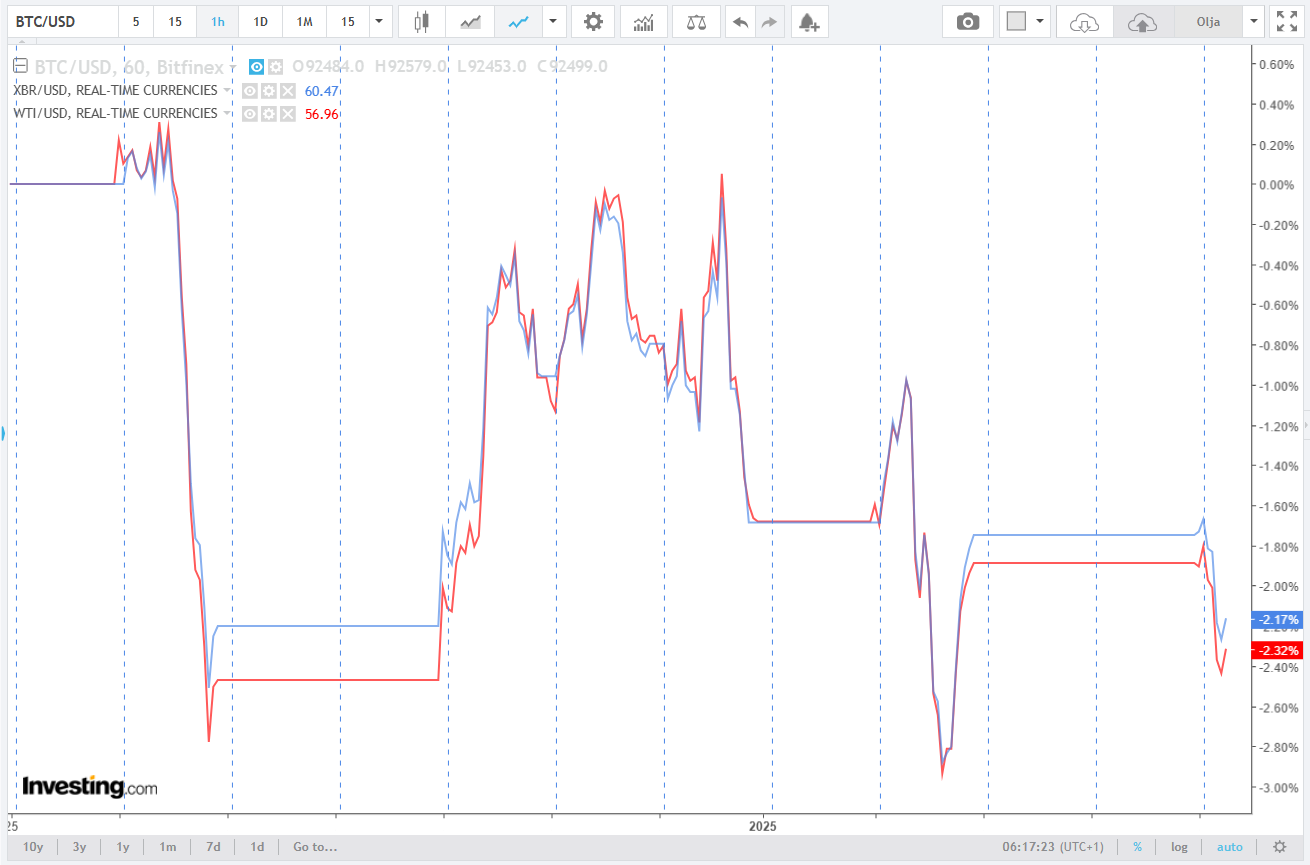The image size is (1310, 865).
Task: Open chart properties gear in top toolbar
Action: pyautogui.click(x=593, y=21)
